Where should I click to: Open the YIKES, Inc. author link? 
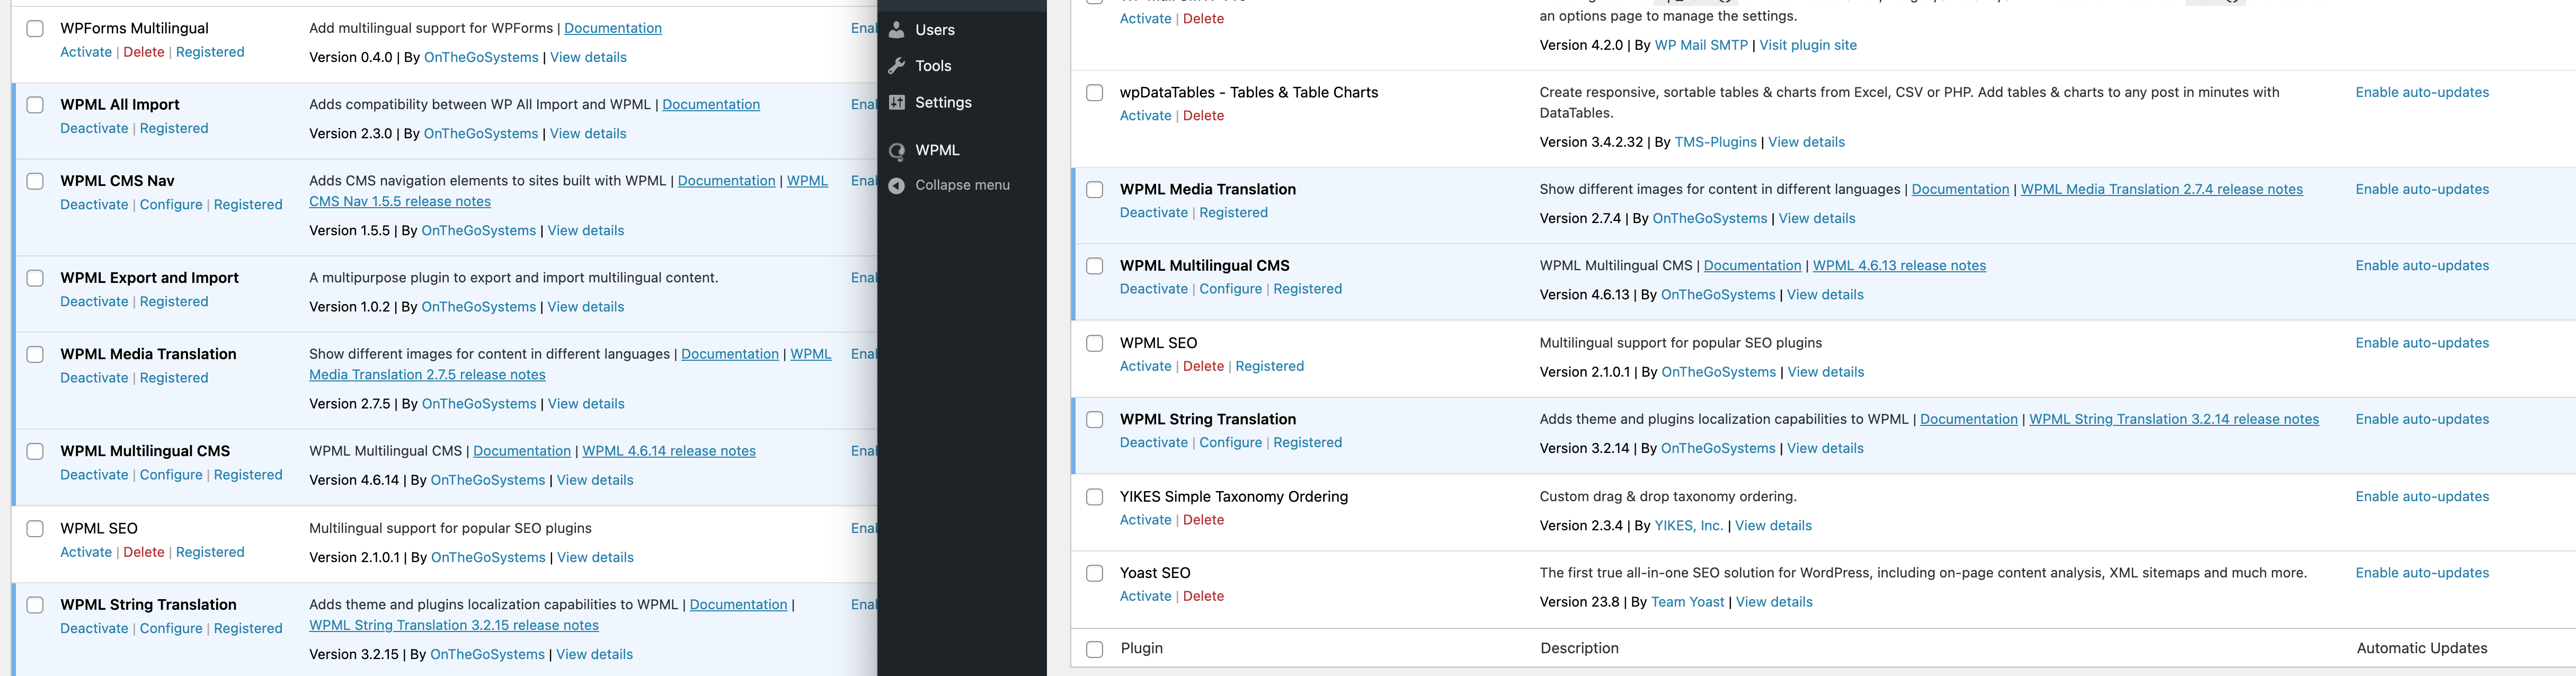pyautogui.click(x=1689, y=526)
